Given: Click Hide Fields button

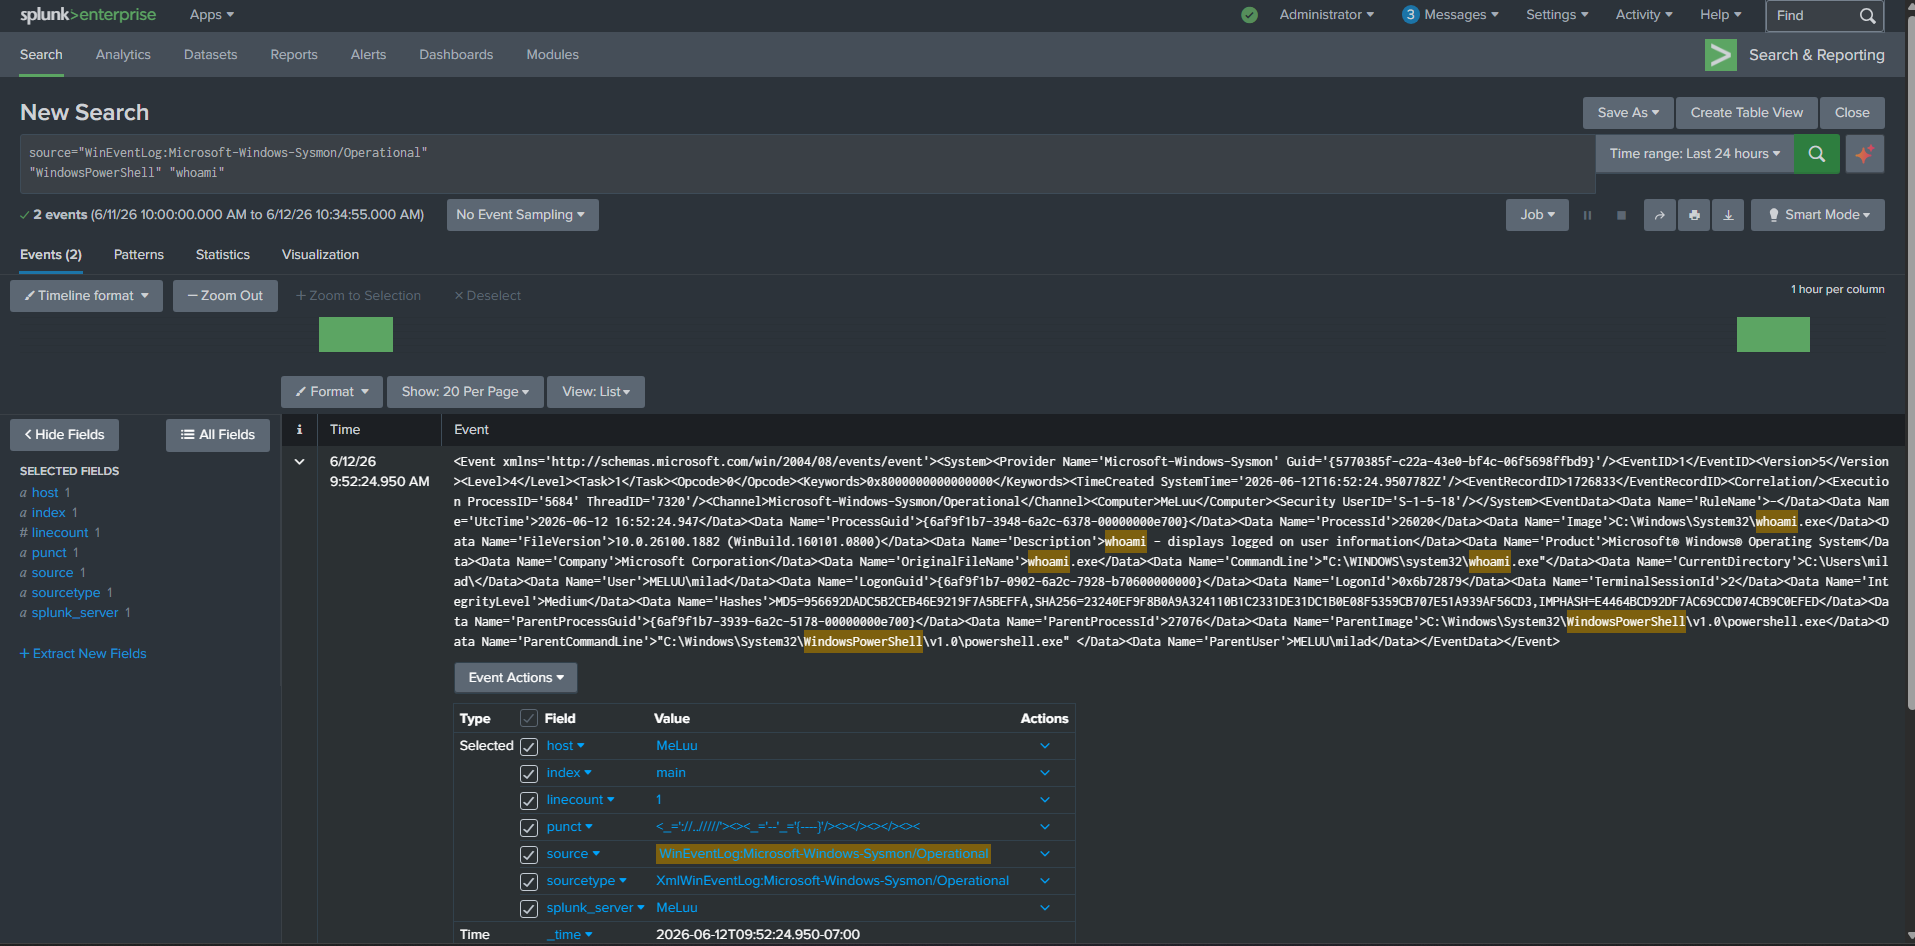Looking at the screenshot, I should 64,435.
